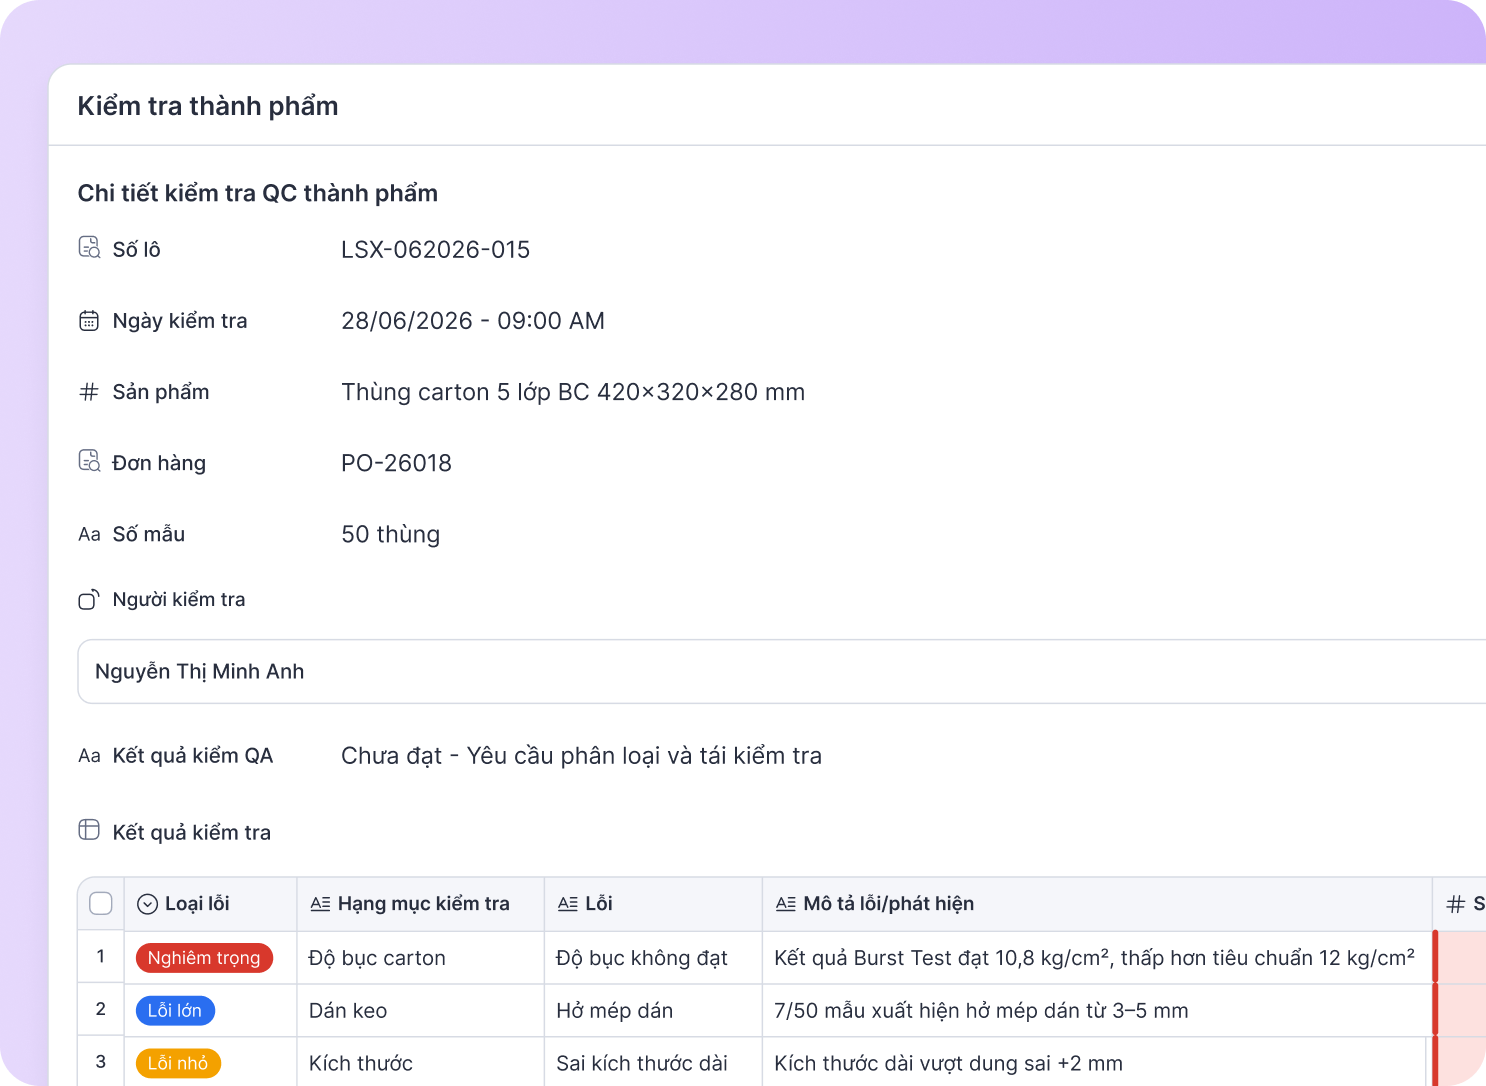
Task: Click the Đơn hàng field icon
Action: (89, 460)
